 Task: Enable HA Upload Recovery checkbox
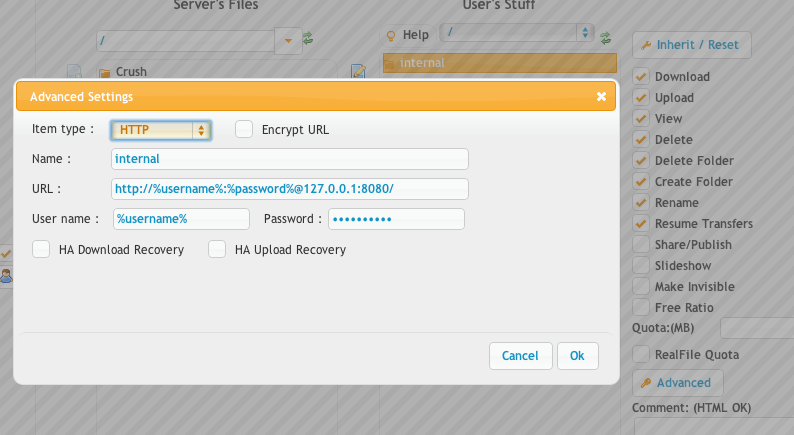(x=217, y=249)
